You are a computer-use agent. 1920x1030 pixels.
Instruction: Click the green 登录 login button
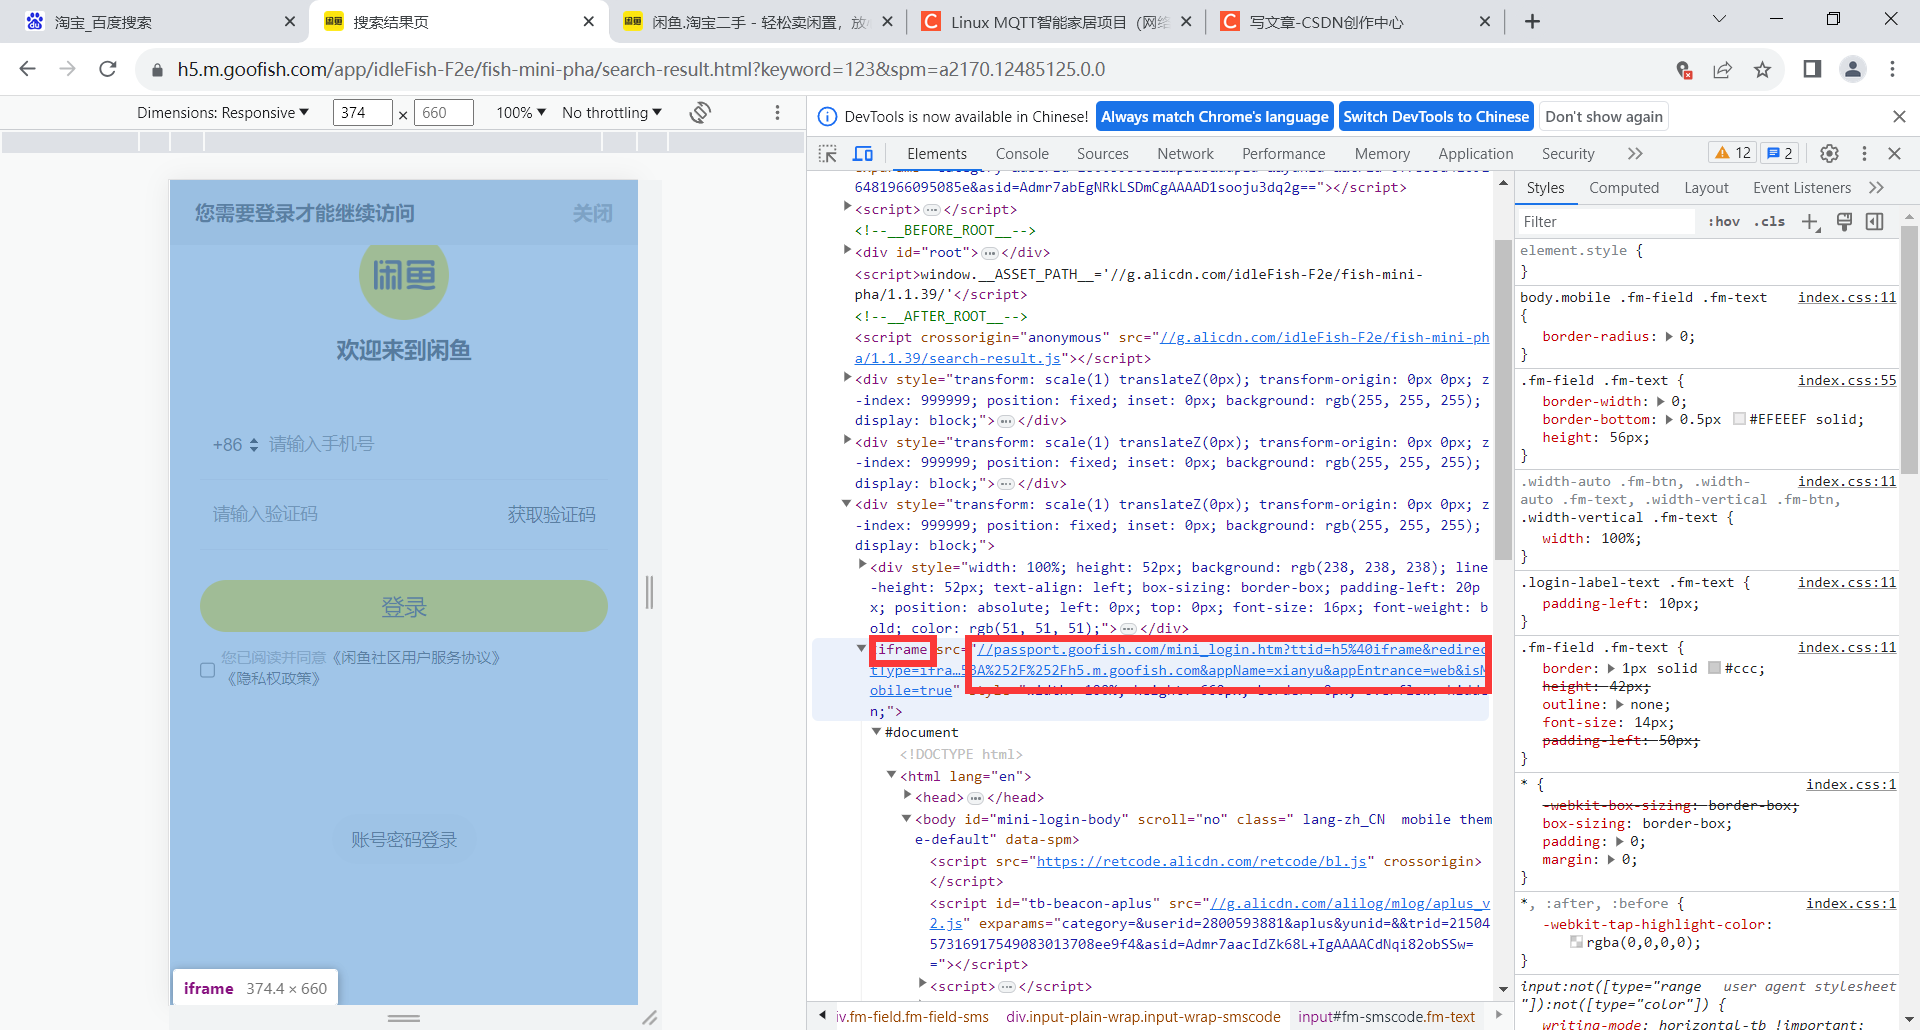click(x=403, y=607)
